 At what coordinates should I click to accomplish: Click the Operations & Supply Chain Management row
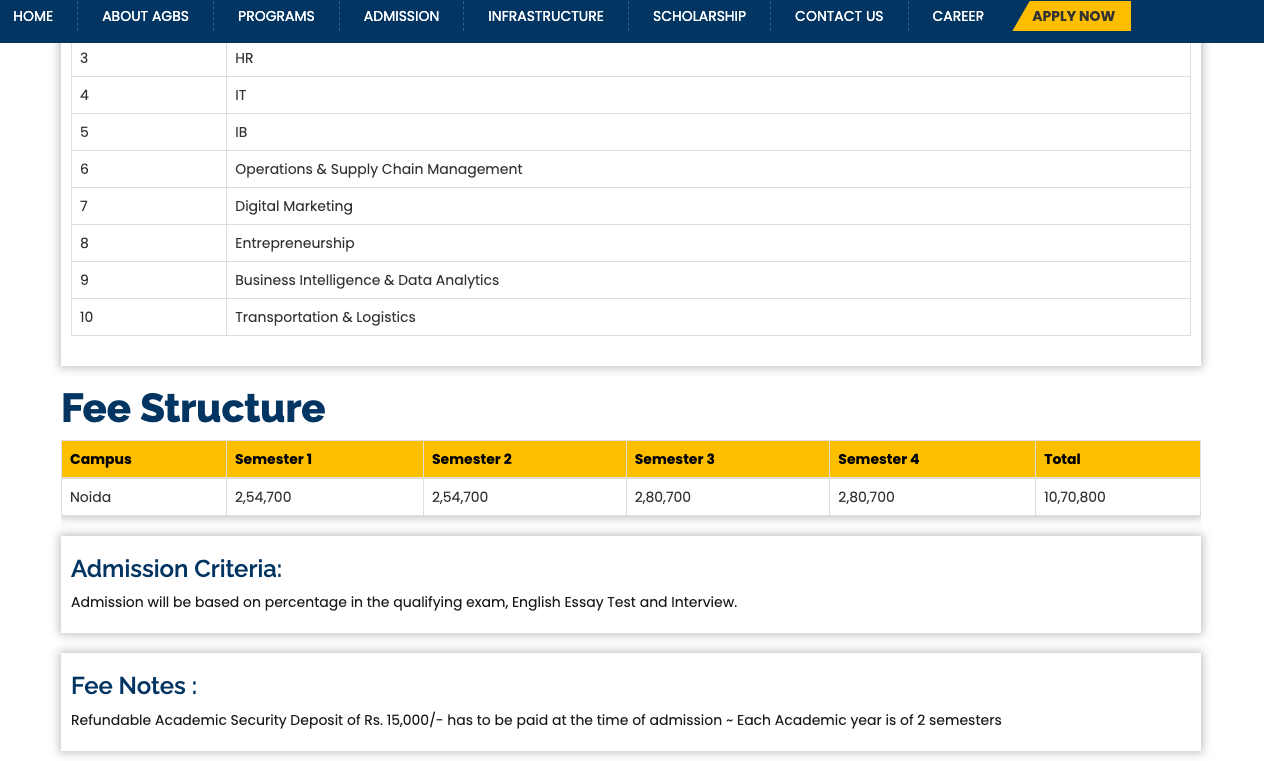pos(378,169)
